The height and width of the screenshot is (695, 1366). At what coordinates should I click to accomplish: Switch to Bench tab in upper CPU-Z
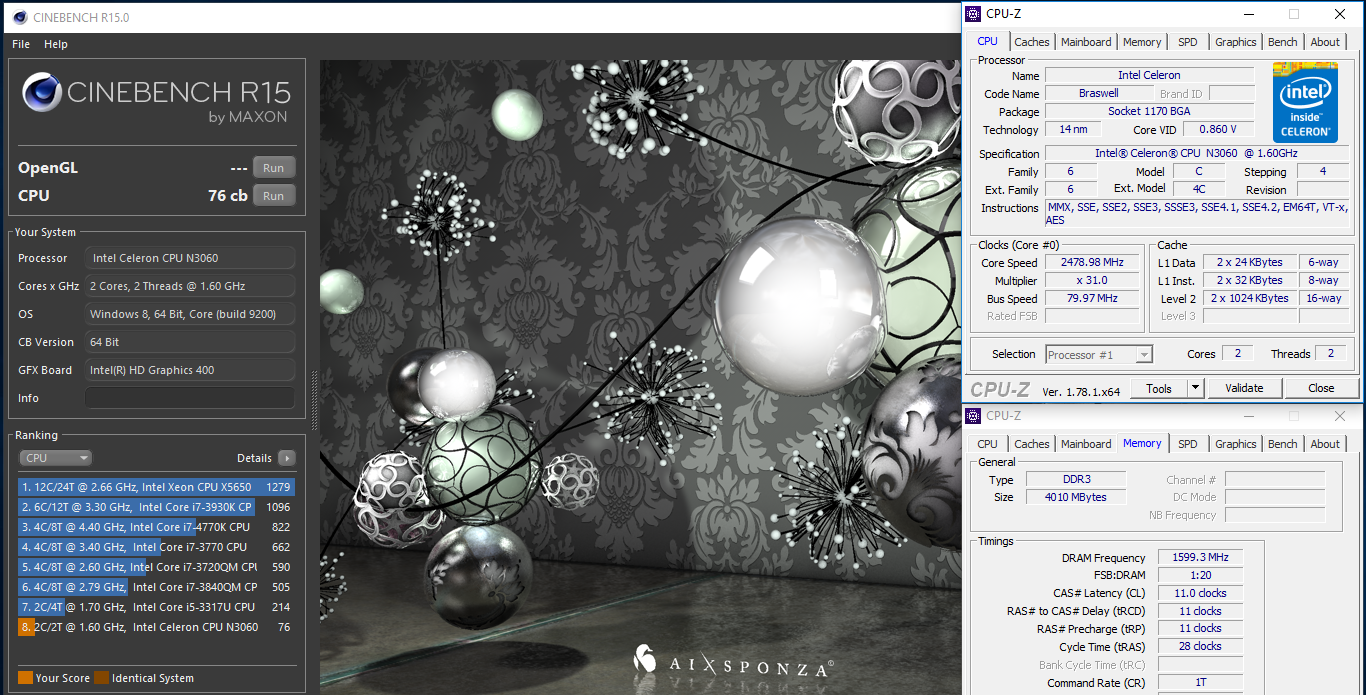click(1283, 42)
